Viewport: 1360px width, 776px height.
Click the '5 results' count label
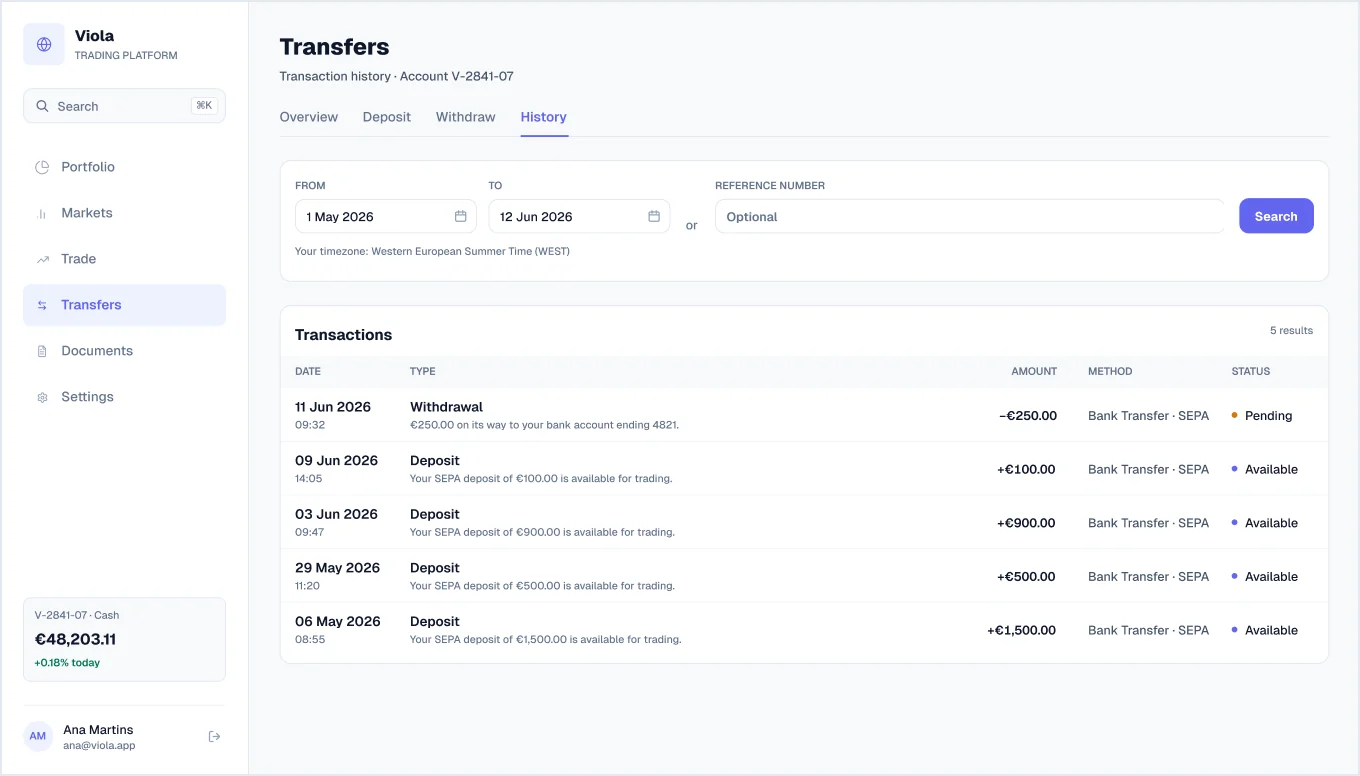coord(1291,330)
